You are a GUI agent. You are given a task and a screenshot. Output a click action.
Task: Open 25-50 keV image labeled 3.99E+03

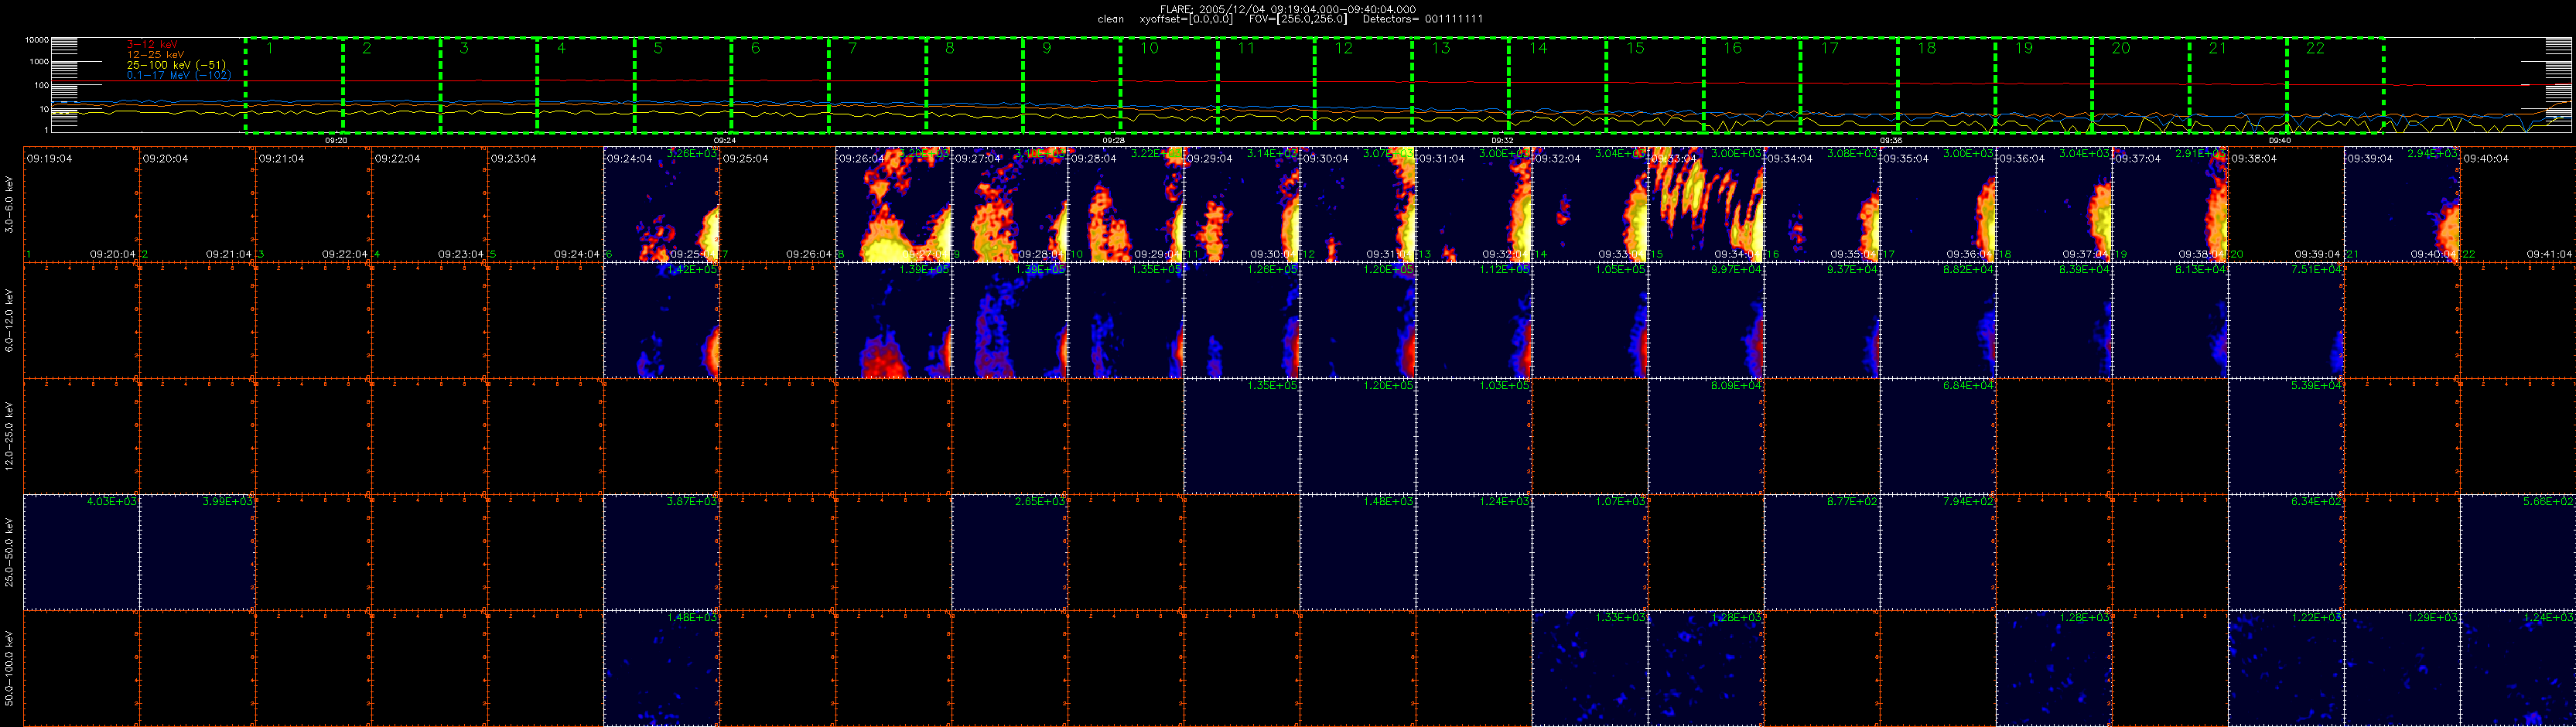[x=197, y=553]
